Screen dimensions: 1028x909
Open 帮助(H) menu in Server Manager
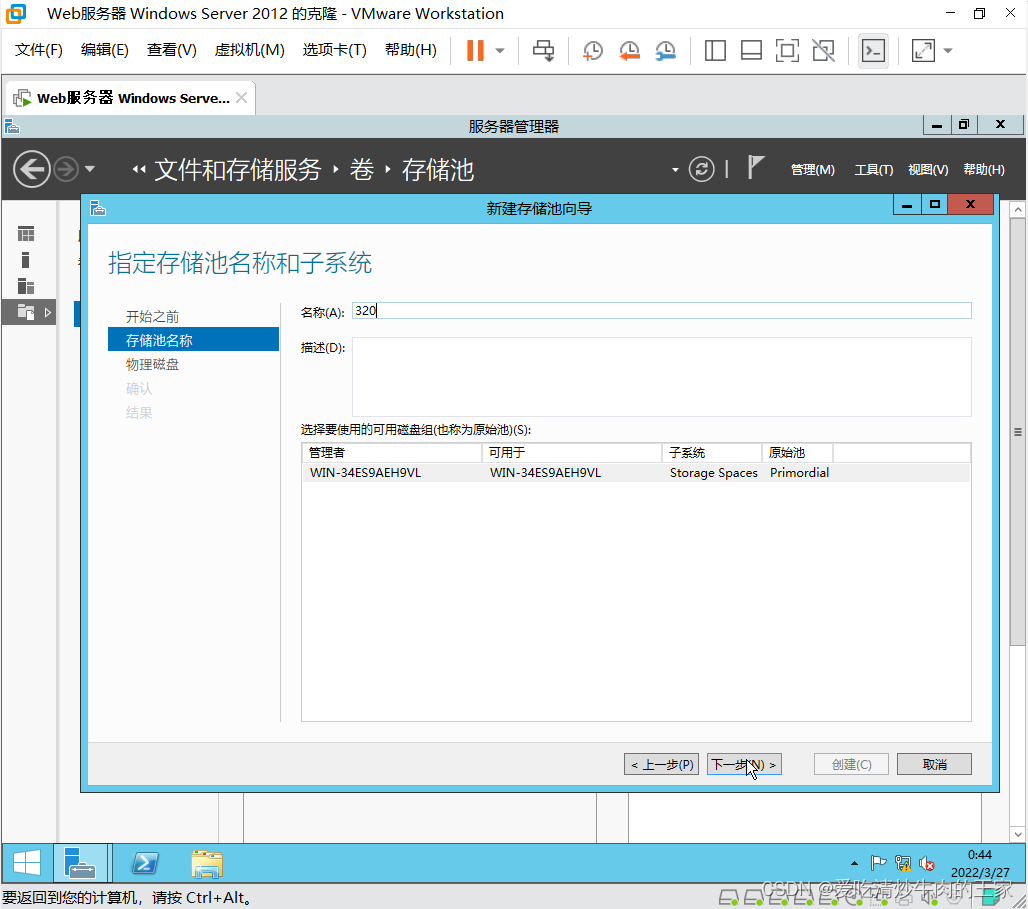[x=983, y=170]
